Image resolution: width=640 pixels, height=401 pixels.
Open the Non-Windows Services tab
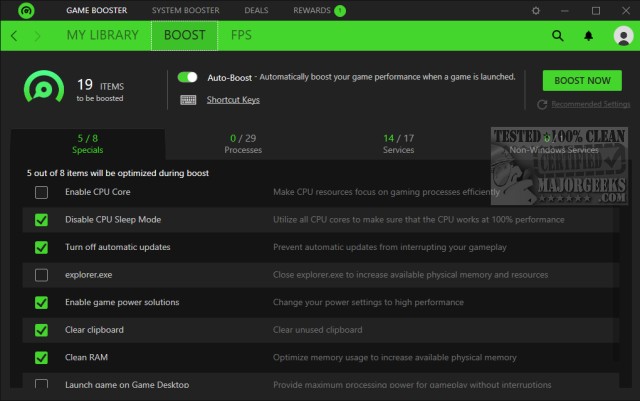pos(554,144)
